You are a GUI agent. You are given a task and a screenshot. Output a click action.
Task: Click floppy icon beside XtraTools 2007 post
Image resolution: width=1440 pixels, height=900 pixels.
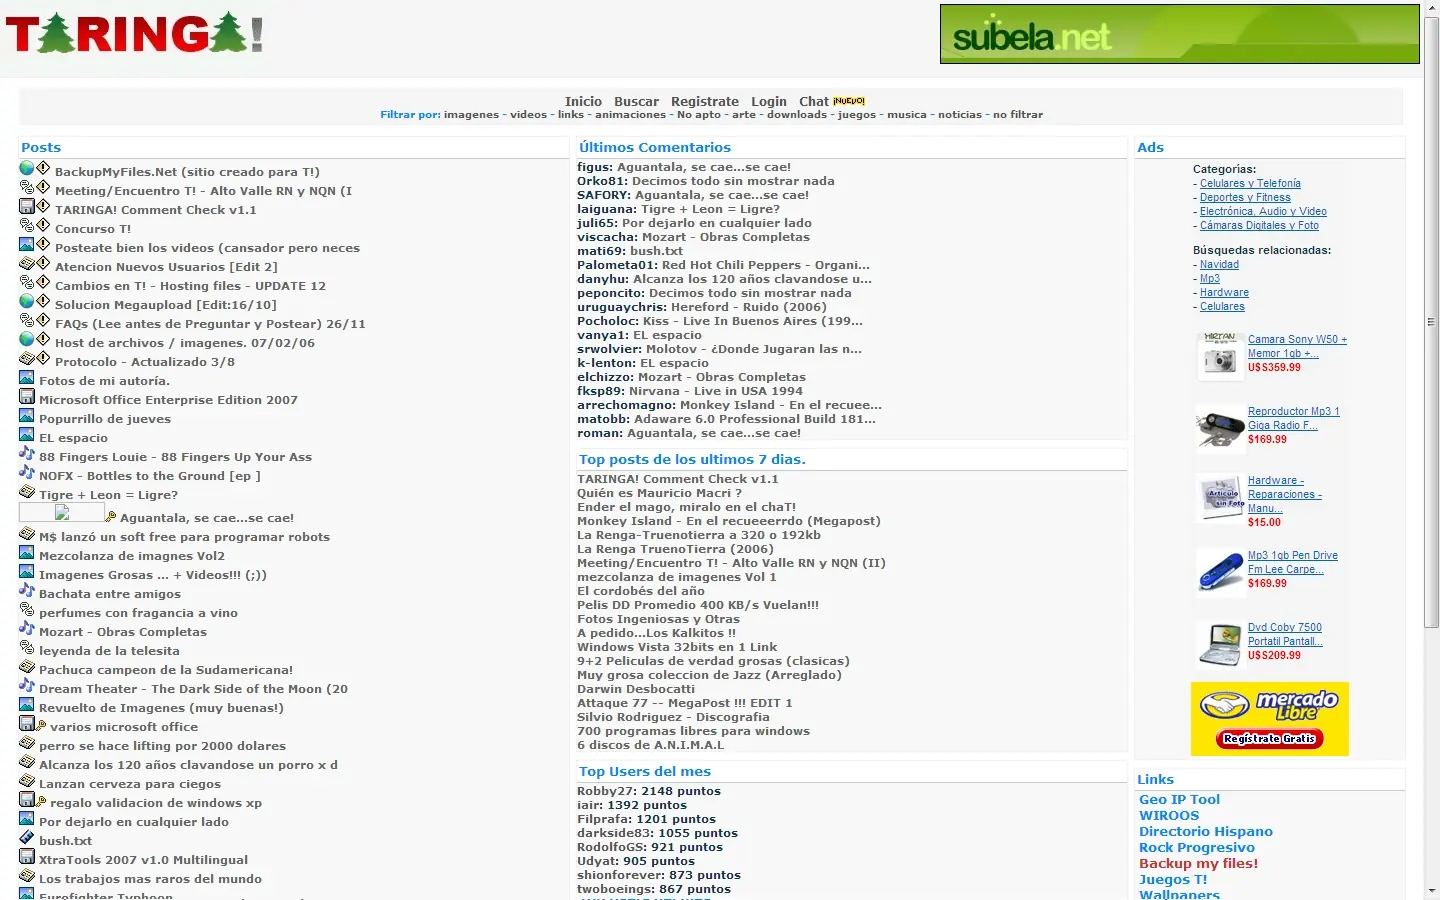coord(27,856)
